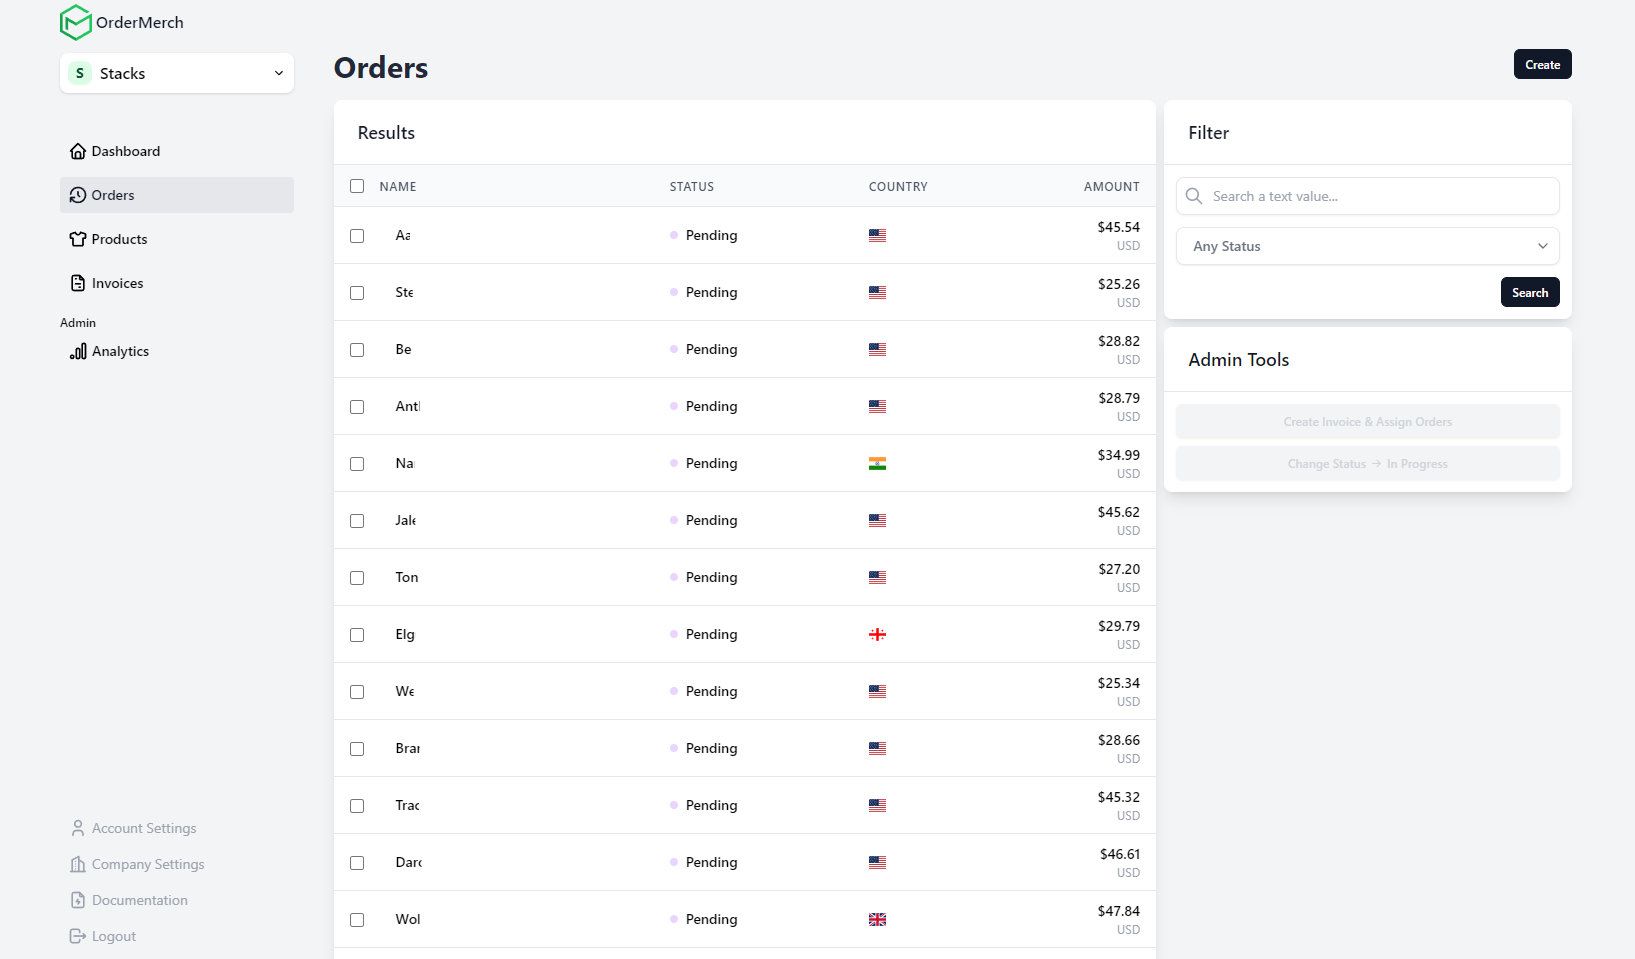Select the $47.84 order checkbox

[357, 920]
